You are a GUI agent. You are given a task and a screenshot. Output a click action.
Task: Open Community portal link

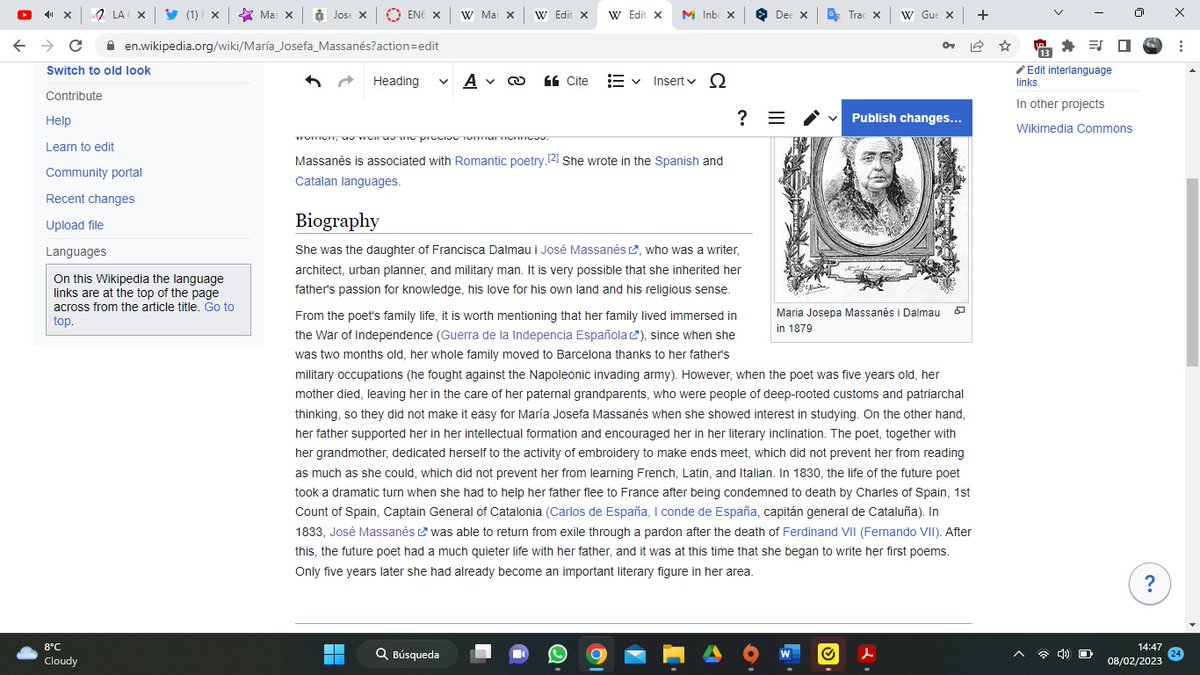(x=94, y=172)
